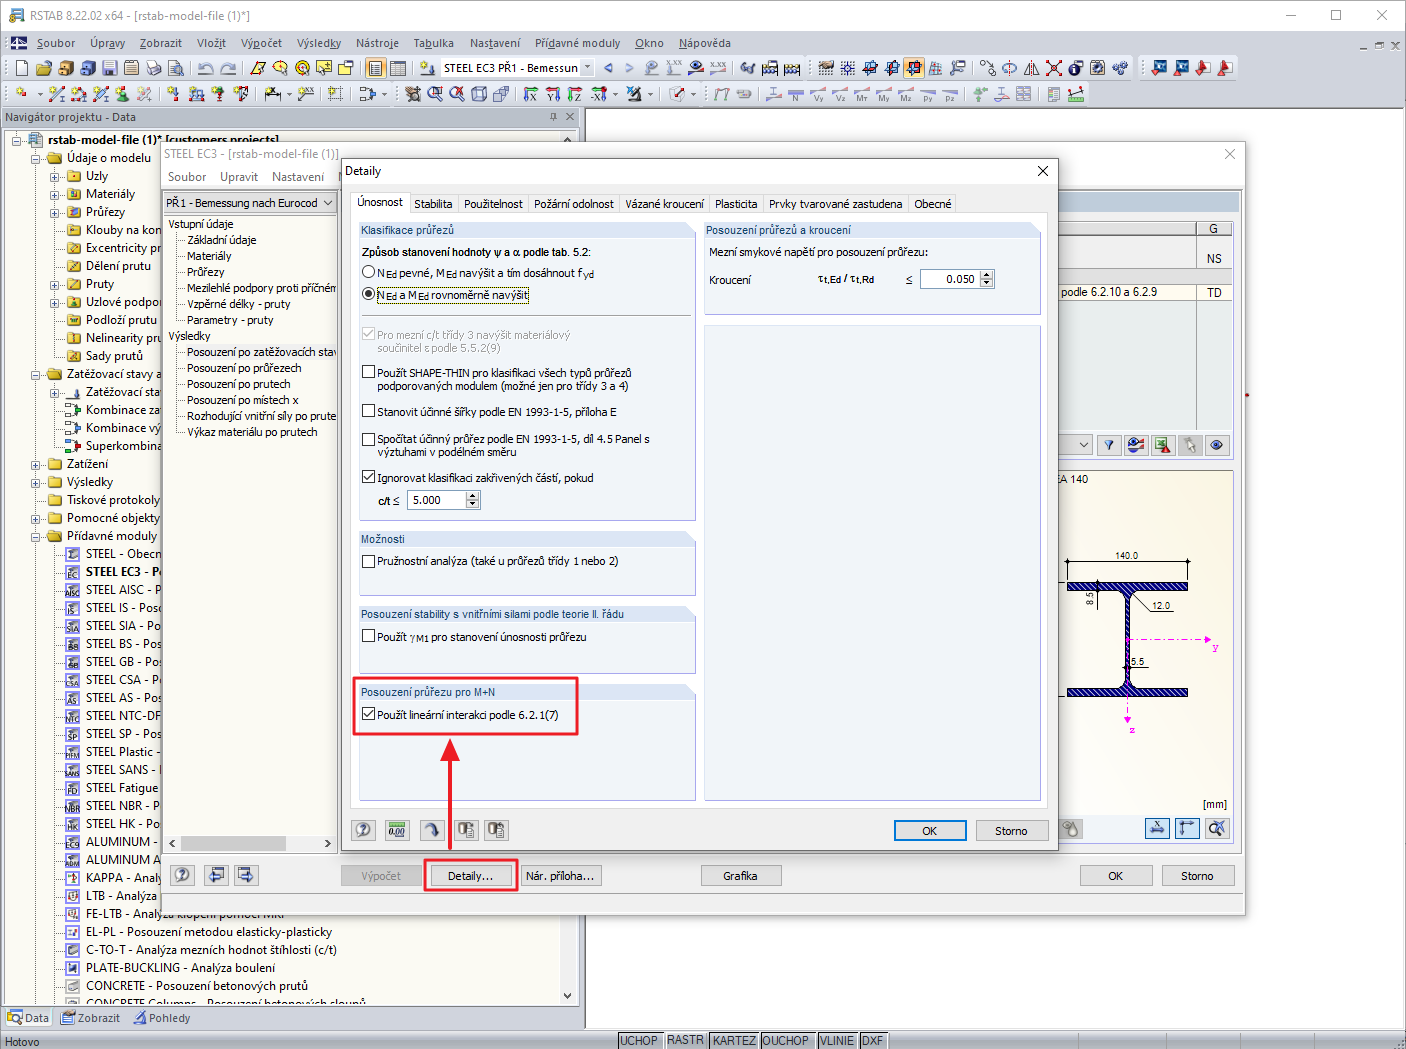Click the 'Grafika' button
The width and height of the screenshot is (1406, 1049).
click(740, 876)
